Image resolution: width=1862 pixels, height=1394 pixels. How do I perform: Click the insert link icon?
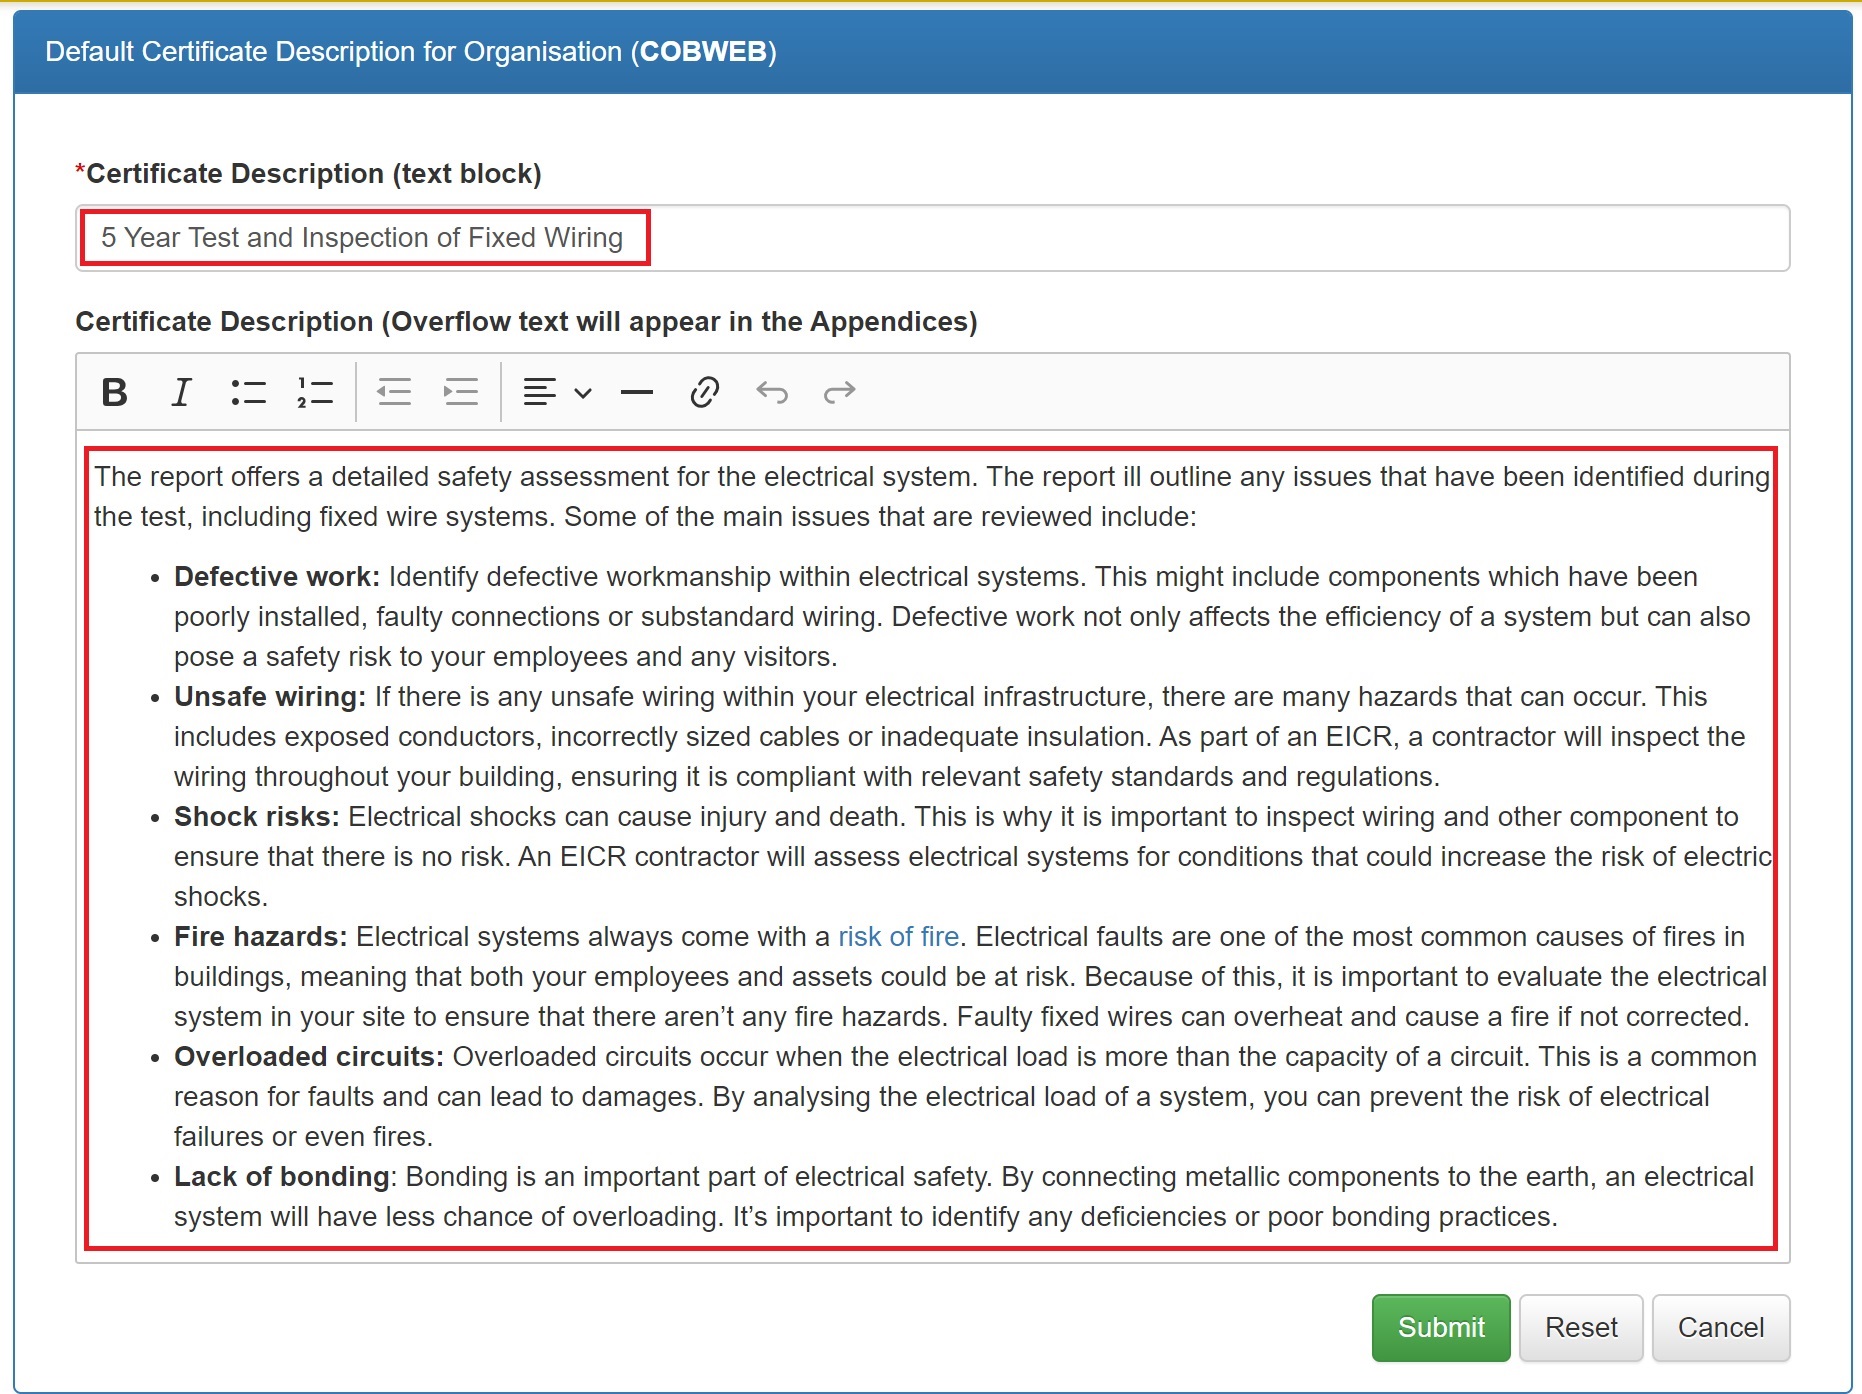pos(705,392)
